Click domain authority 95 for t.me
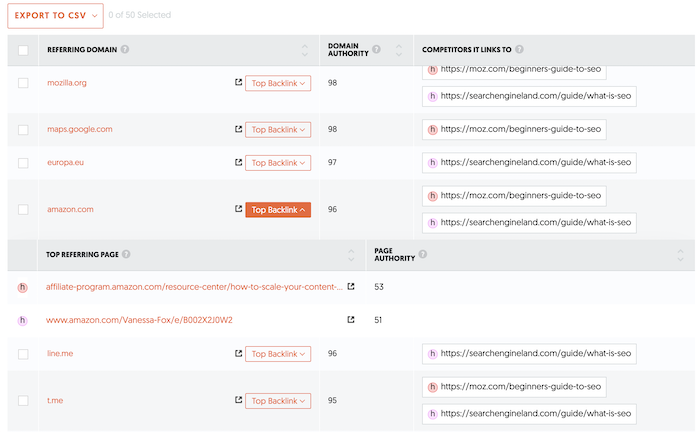Viewport: 700px width, 432px height. pos(332,400)
